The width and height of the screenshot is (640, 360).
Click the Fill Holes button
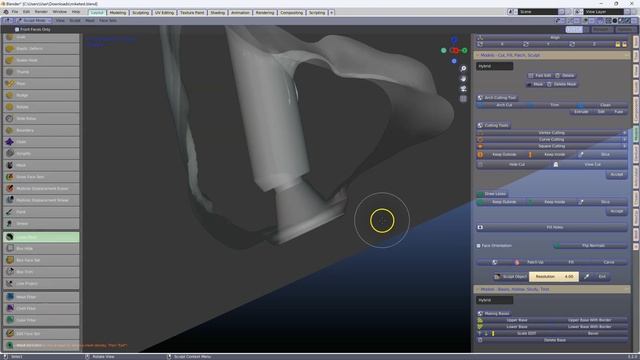552,227
